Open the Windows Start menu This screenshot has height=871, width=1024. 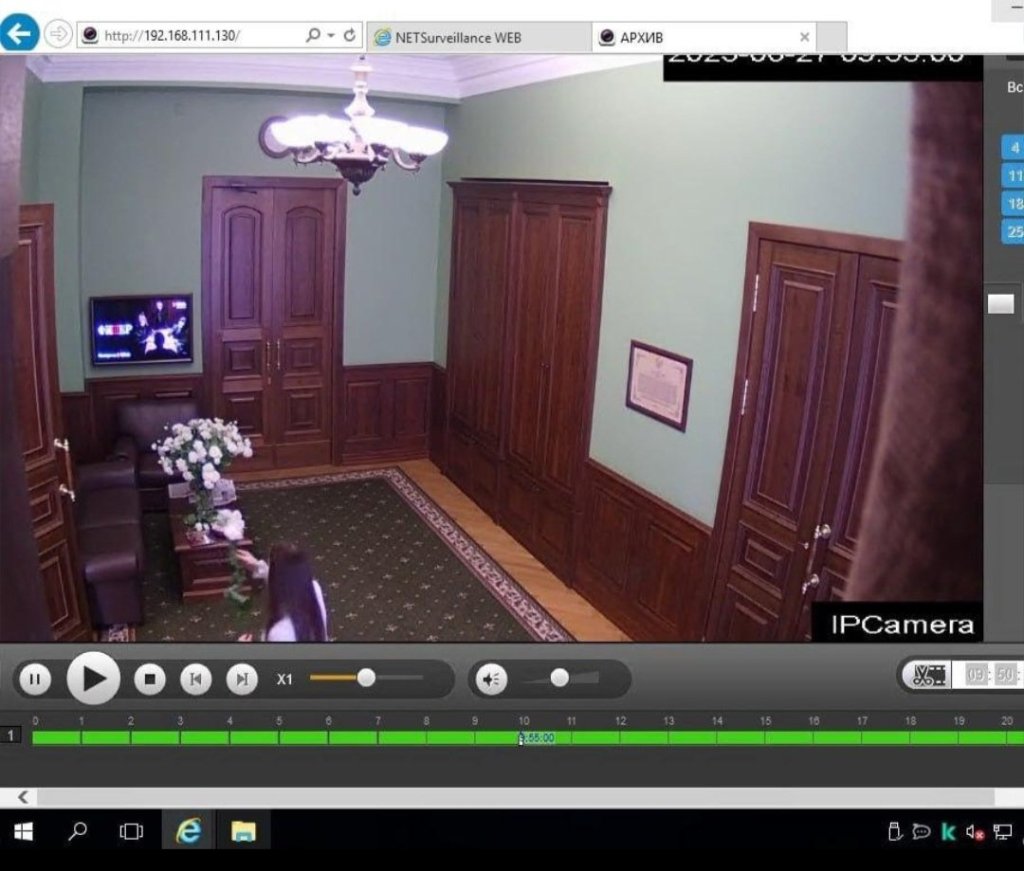pyautogui.click(x=22, y=832)
